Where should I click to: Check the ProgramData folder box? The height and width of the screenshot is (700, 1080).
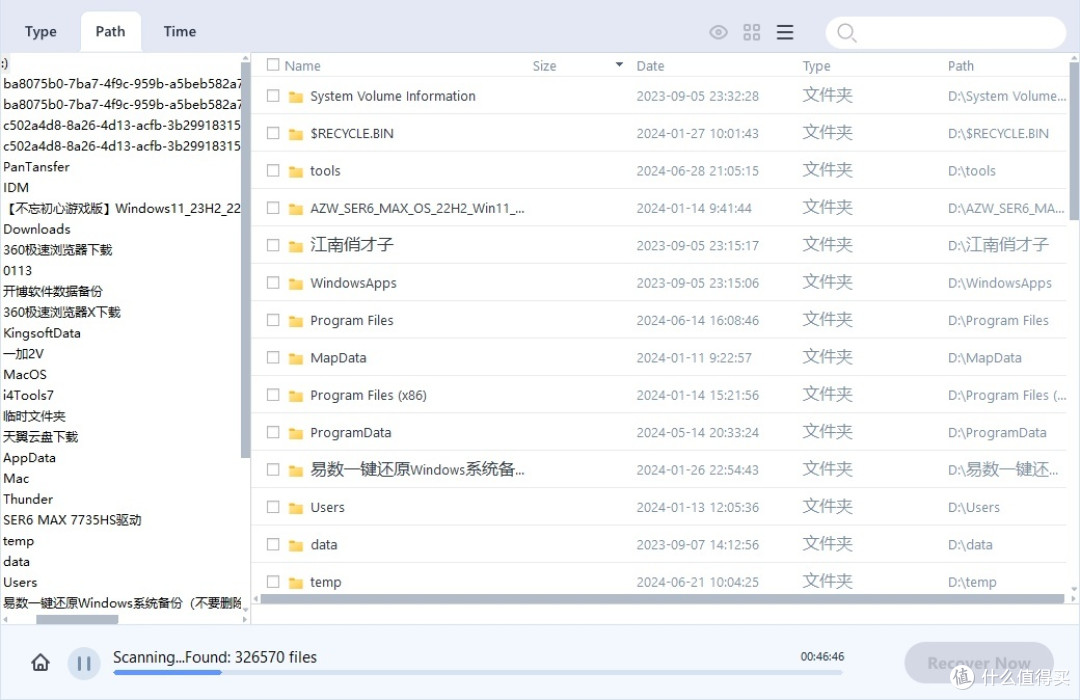click(x=273, y=432)
